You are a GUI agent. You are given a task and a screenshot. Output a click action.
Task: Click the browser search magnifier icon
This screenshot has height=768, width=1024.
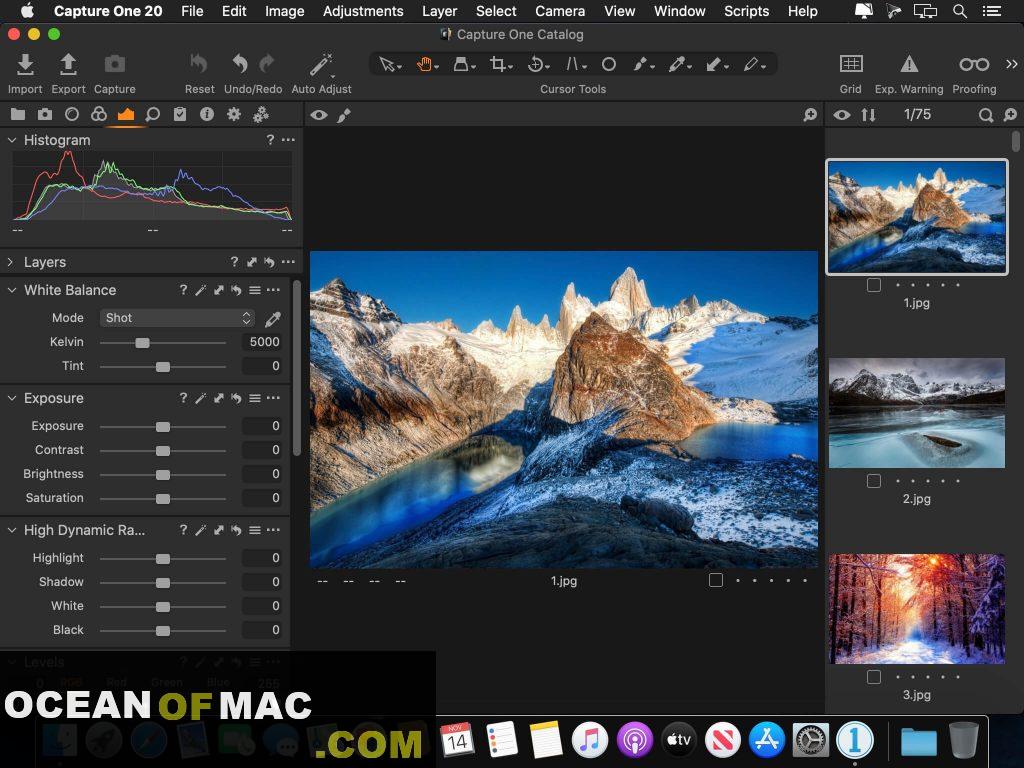click(x=985, y=116)
